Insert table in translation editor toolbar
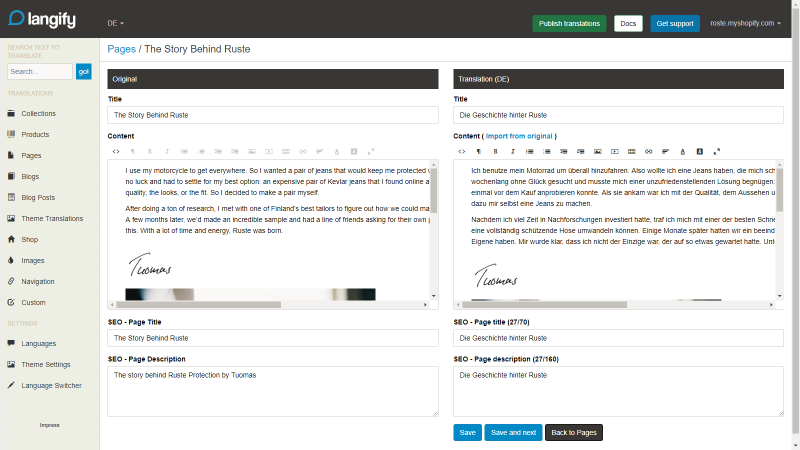800x450 pixels. 632,152
